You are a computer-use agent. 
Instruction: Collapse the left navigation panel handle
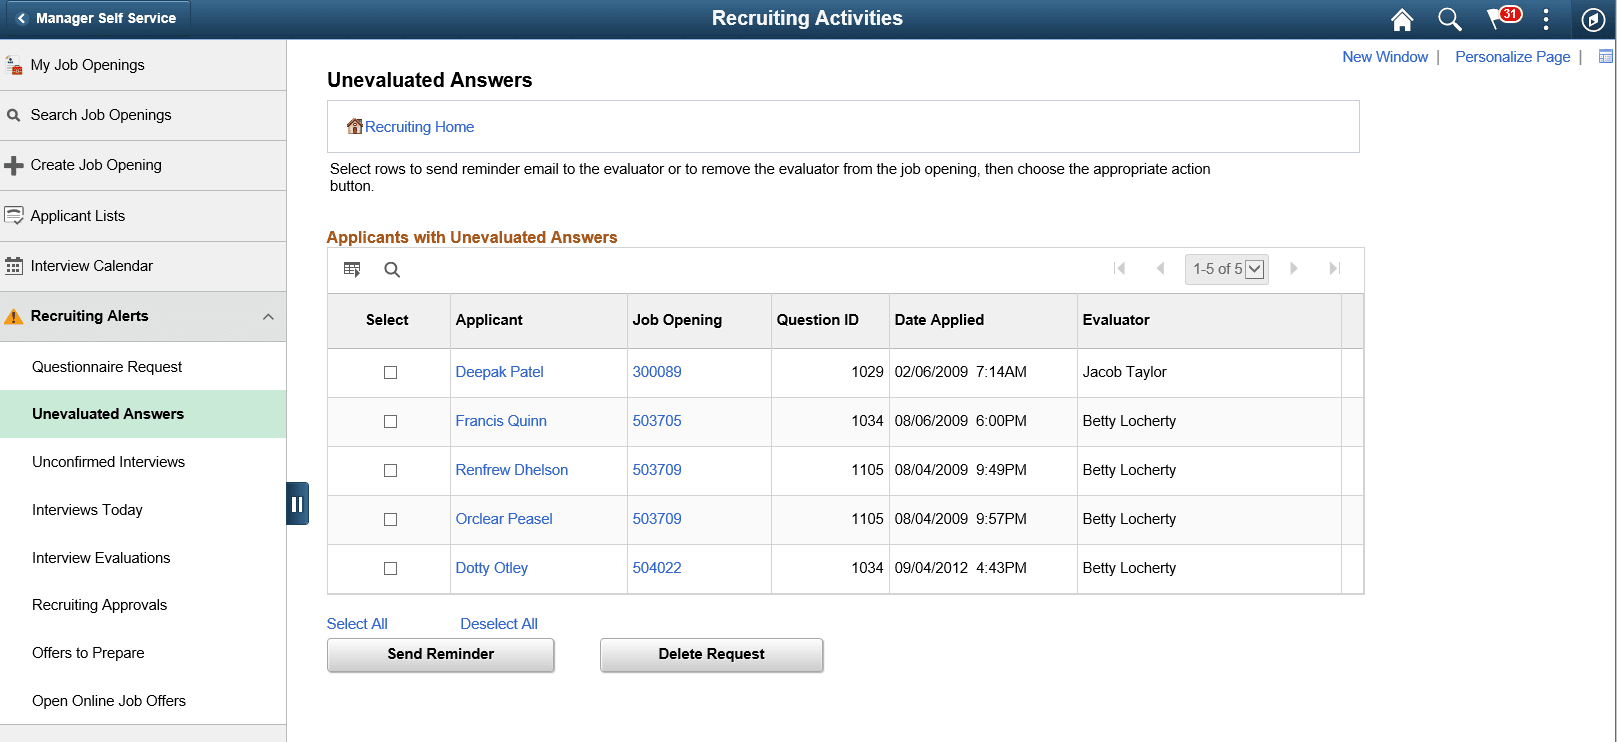click(297, 504)
